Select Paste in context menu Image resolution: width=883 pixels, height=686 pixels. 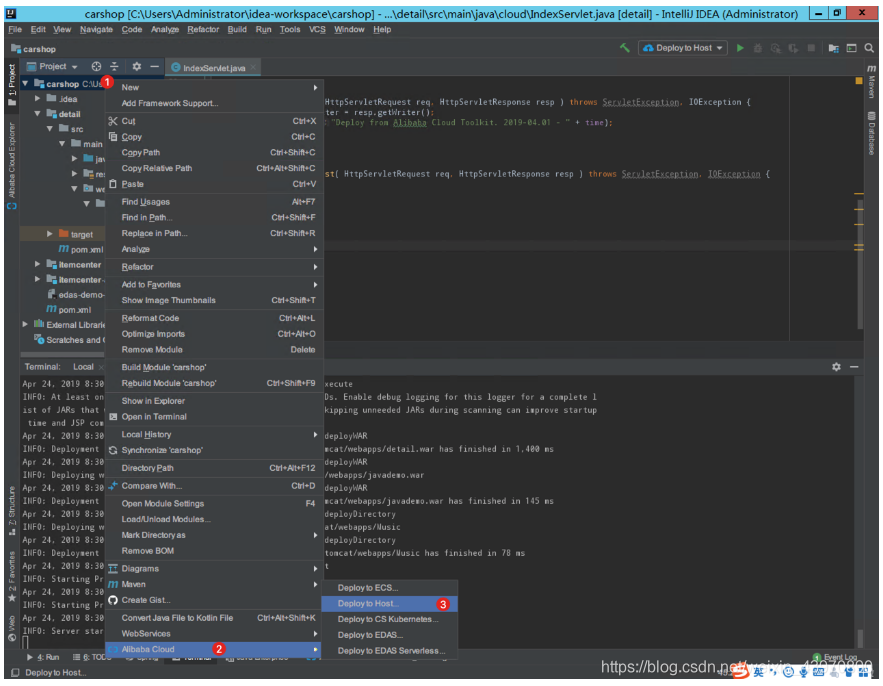(214, 184)
